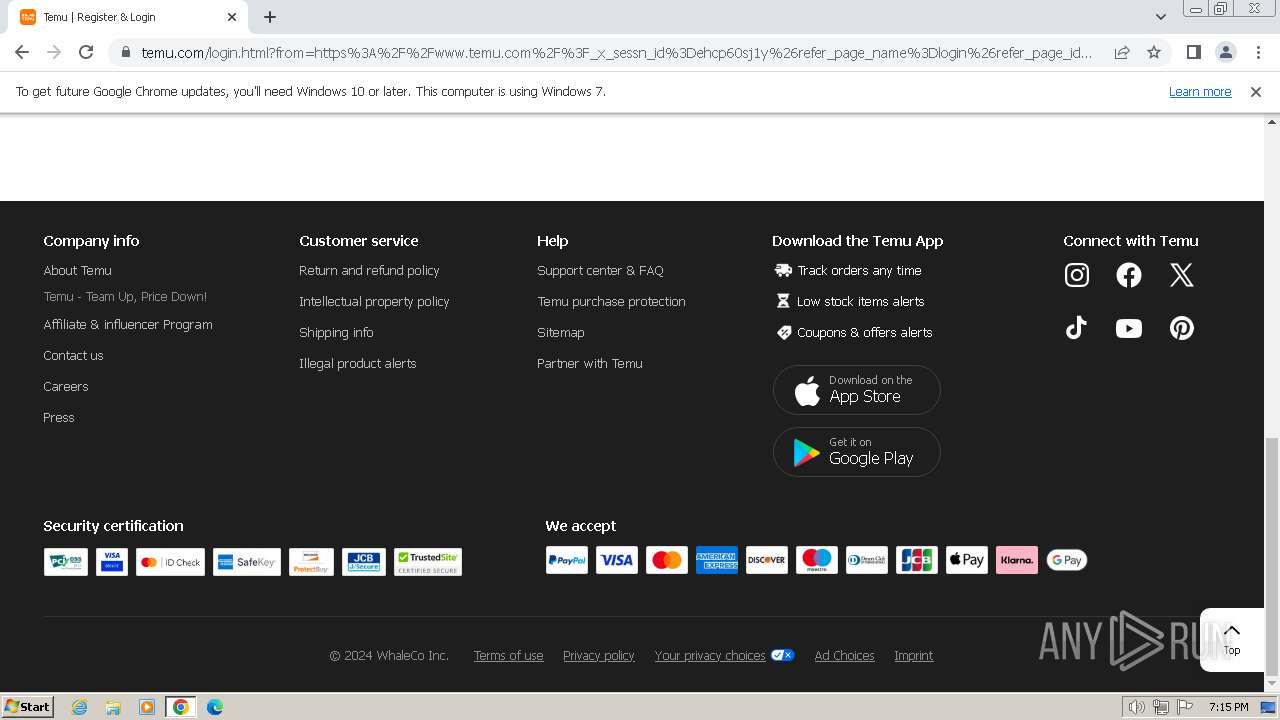Share this page from address bar
The image size is (1280, 720).
click(1122, 52)
